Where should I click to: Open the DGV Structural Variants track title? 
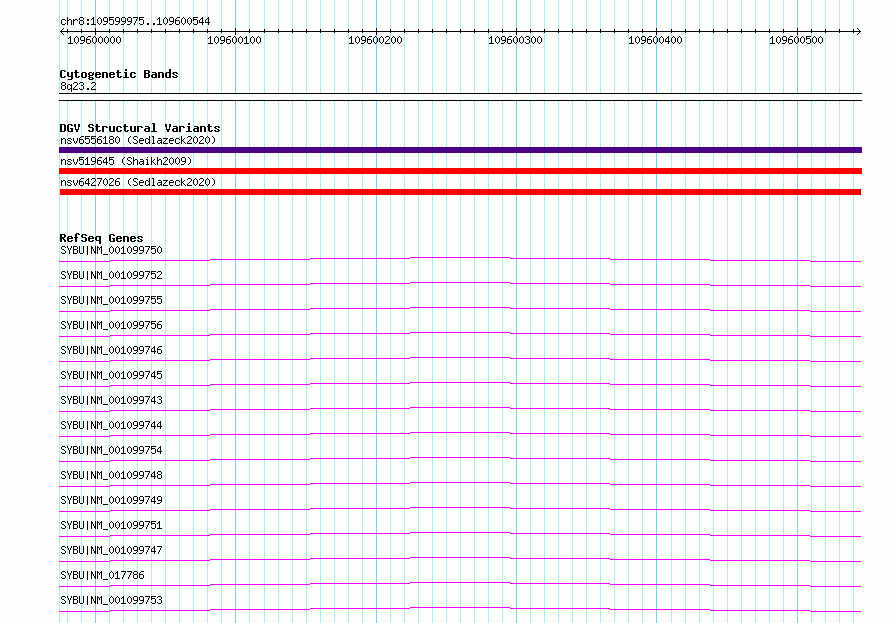click(140, 128)
